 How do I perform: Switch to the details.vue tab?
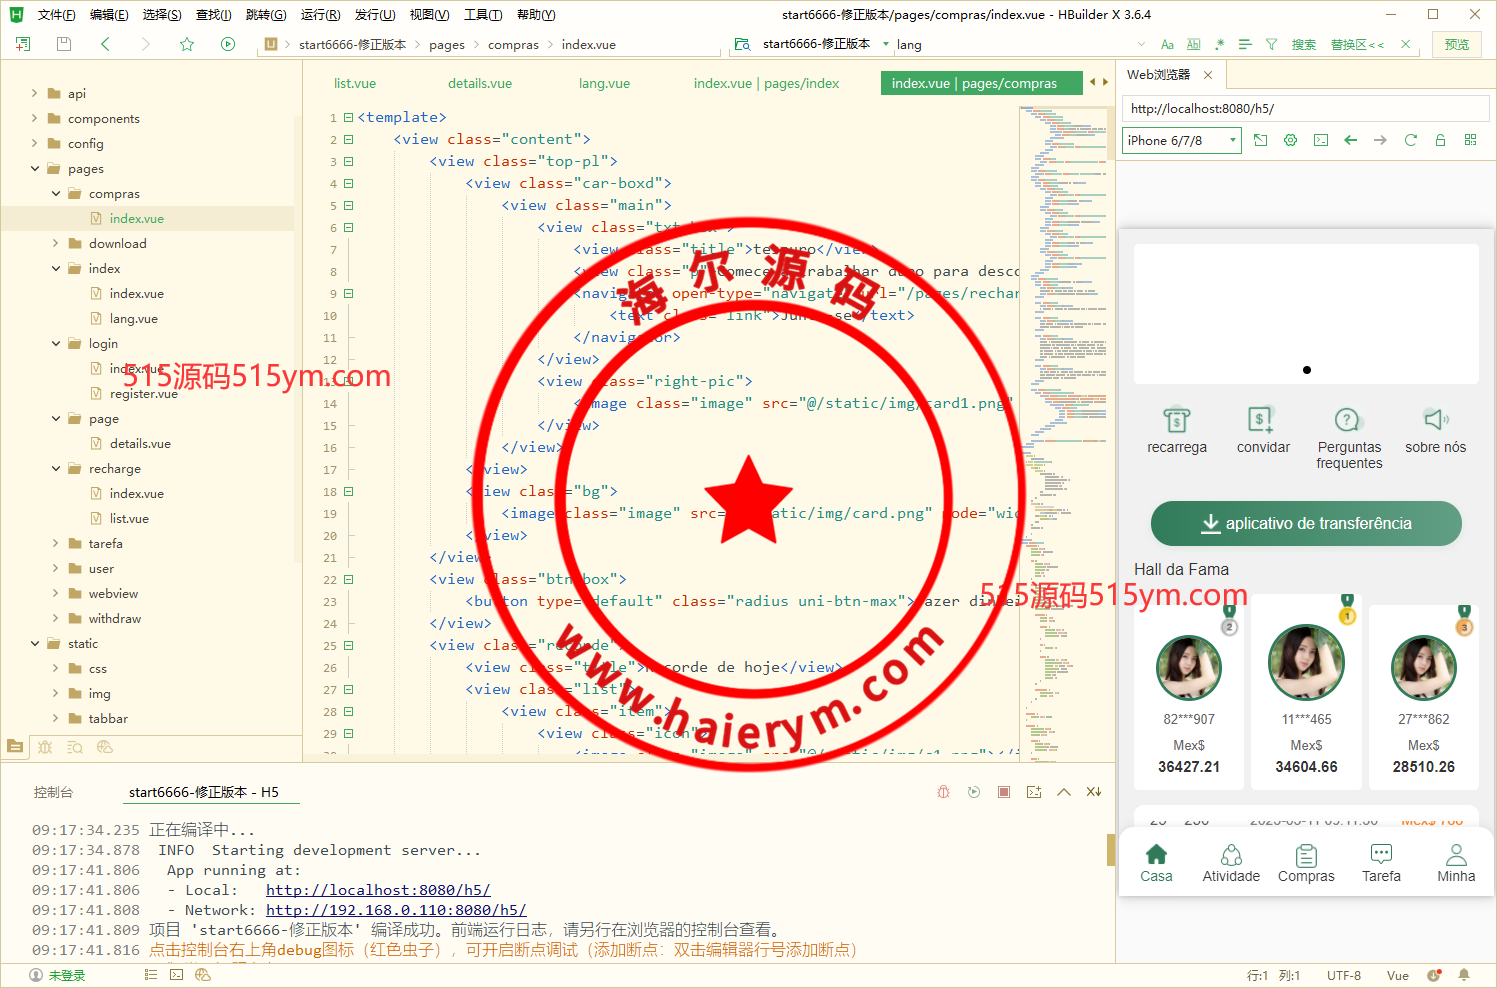click(x=479, y=83)
